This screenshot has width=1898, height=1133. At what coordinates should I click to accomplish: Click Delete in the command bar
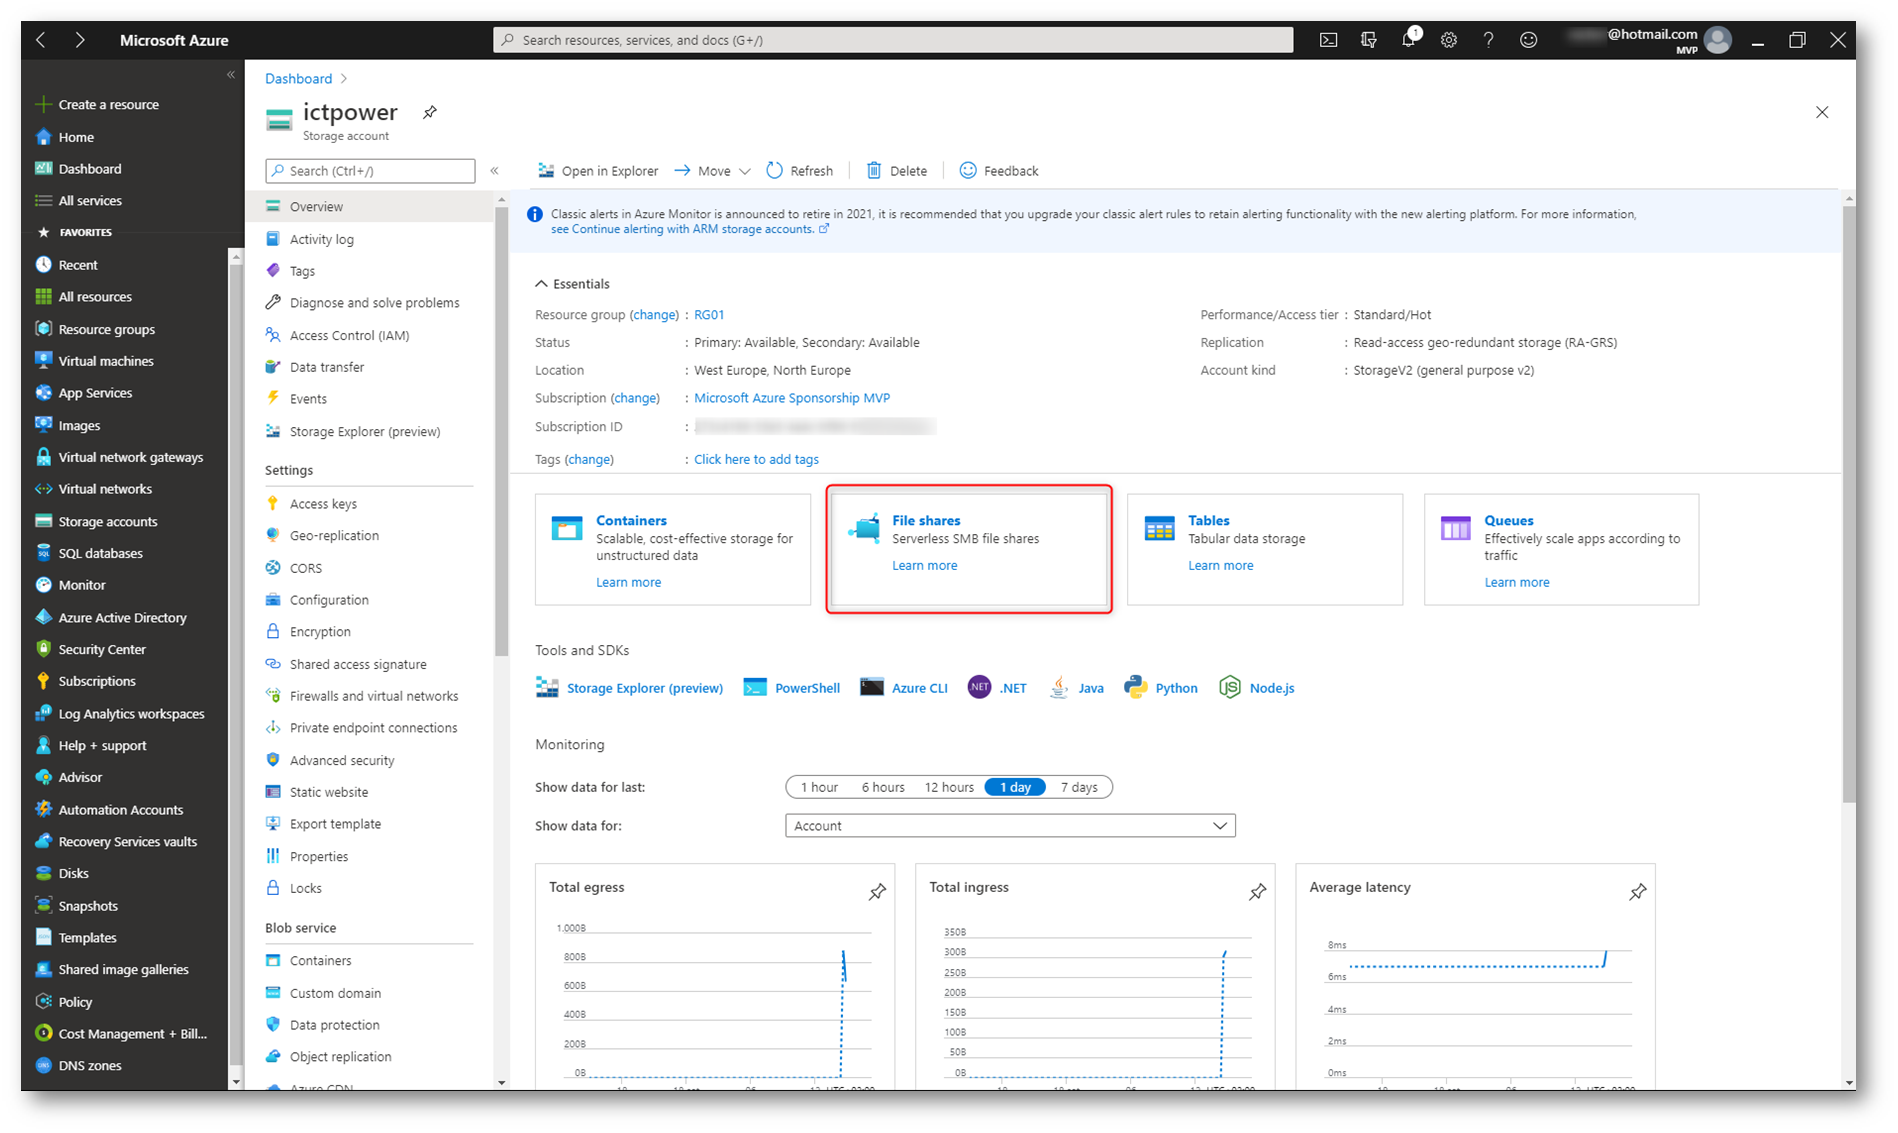click(897, 171)
